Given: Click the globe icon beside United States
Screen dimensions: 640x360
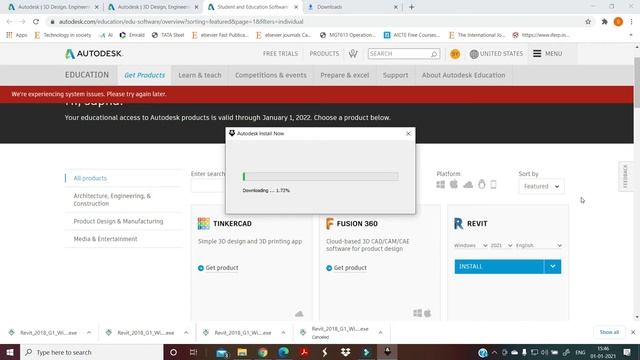Looking at the screenshot, I should coord(473,54).
